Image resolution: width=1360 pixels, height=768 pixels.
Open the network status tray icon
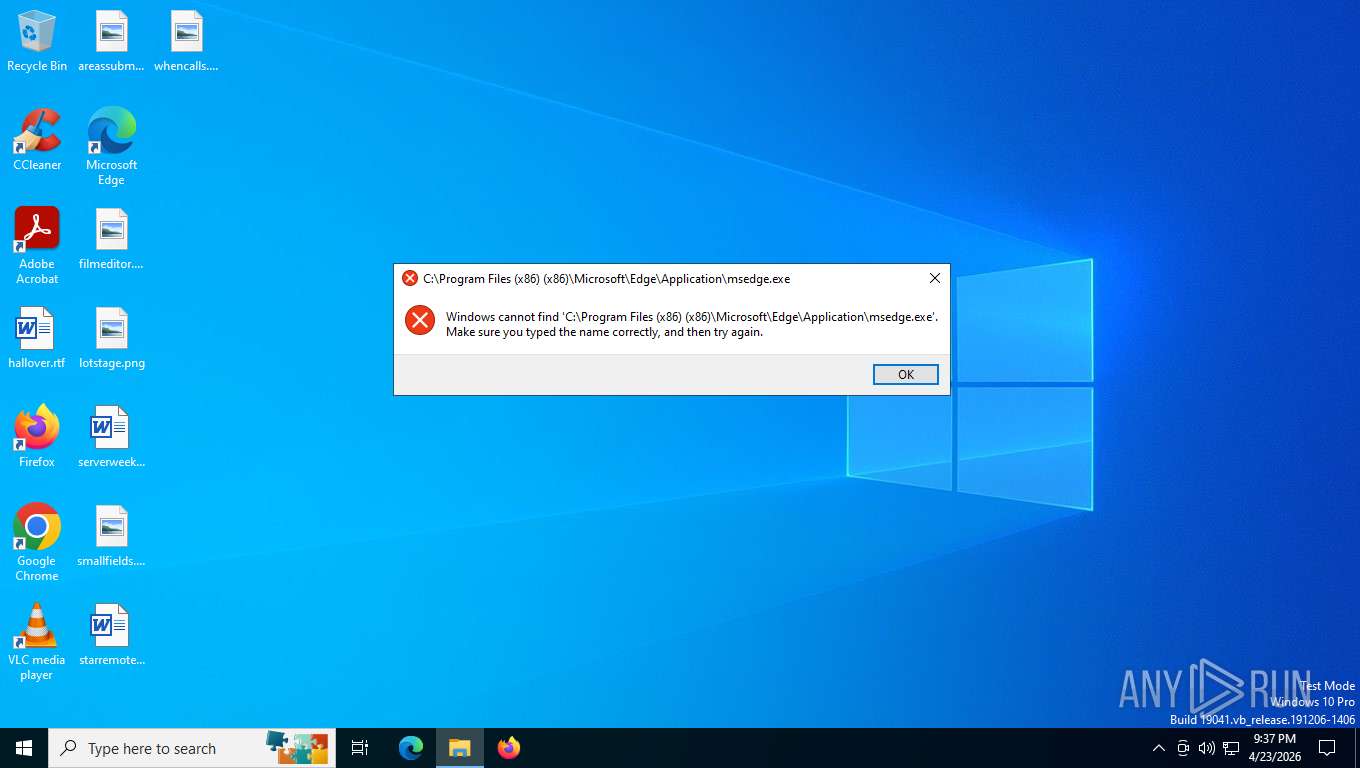(1231, 748)
